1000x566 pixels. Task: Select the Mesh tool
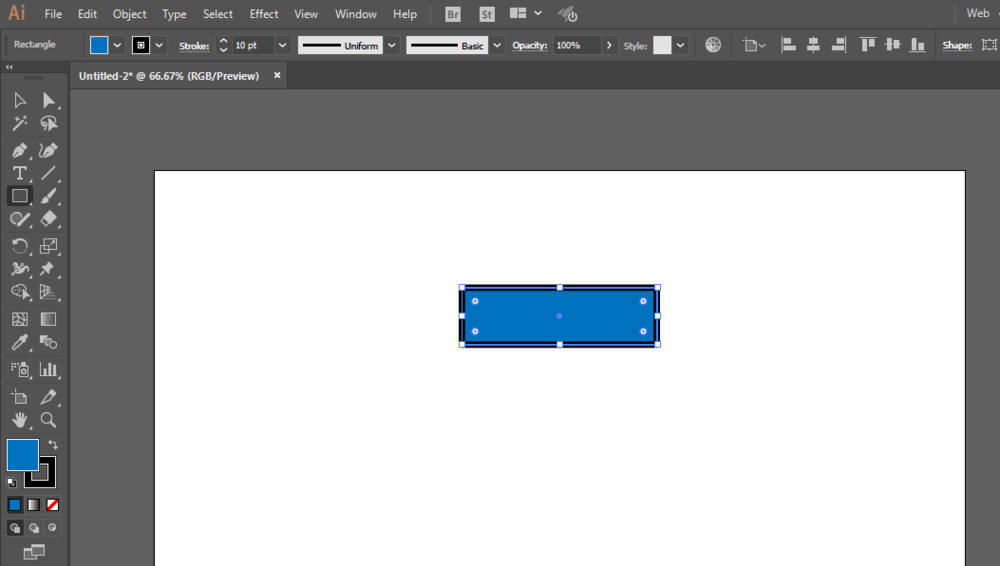(20, 319)
